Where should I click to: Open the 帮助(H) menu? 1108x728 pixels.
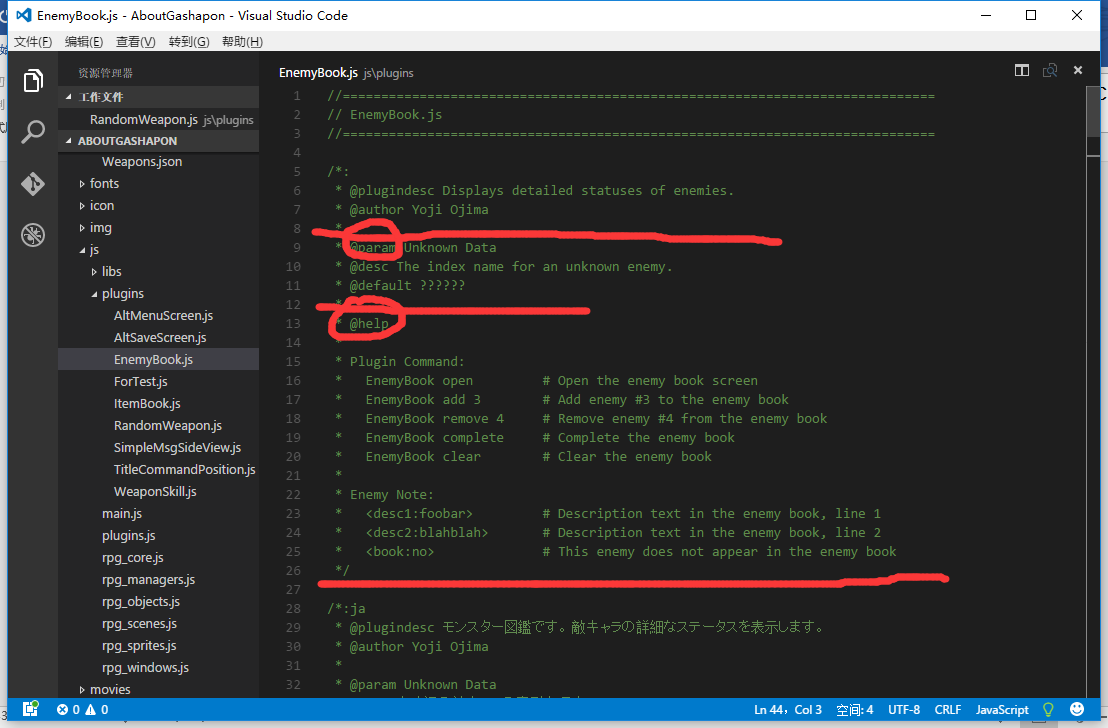point(242,42)
